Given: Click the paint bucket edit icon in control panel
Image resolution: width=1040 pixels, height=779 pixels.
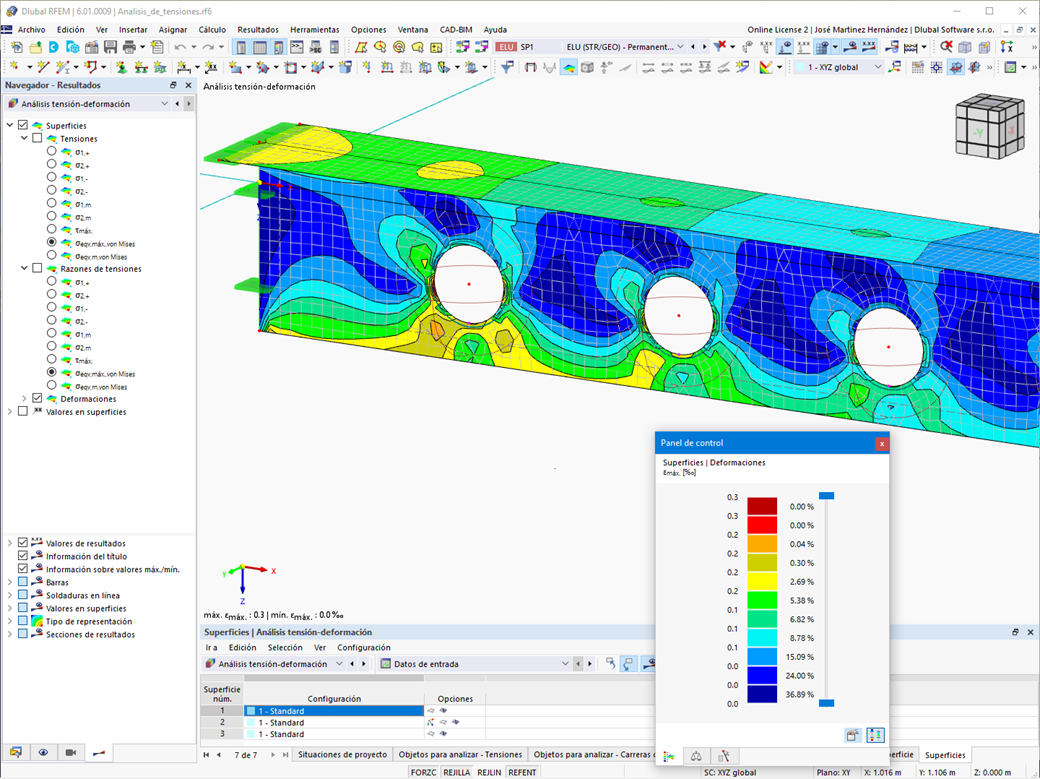Looking at the screenshot, I should click(852, 735).
